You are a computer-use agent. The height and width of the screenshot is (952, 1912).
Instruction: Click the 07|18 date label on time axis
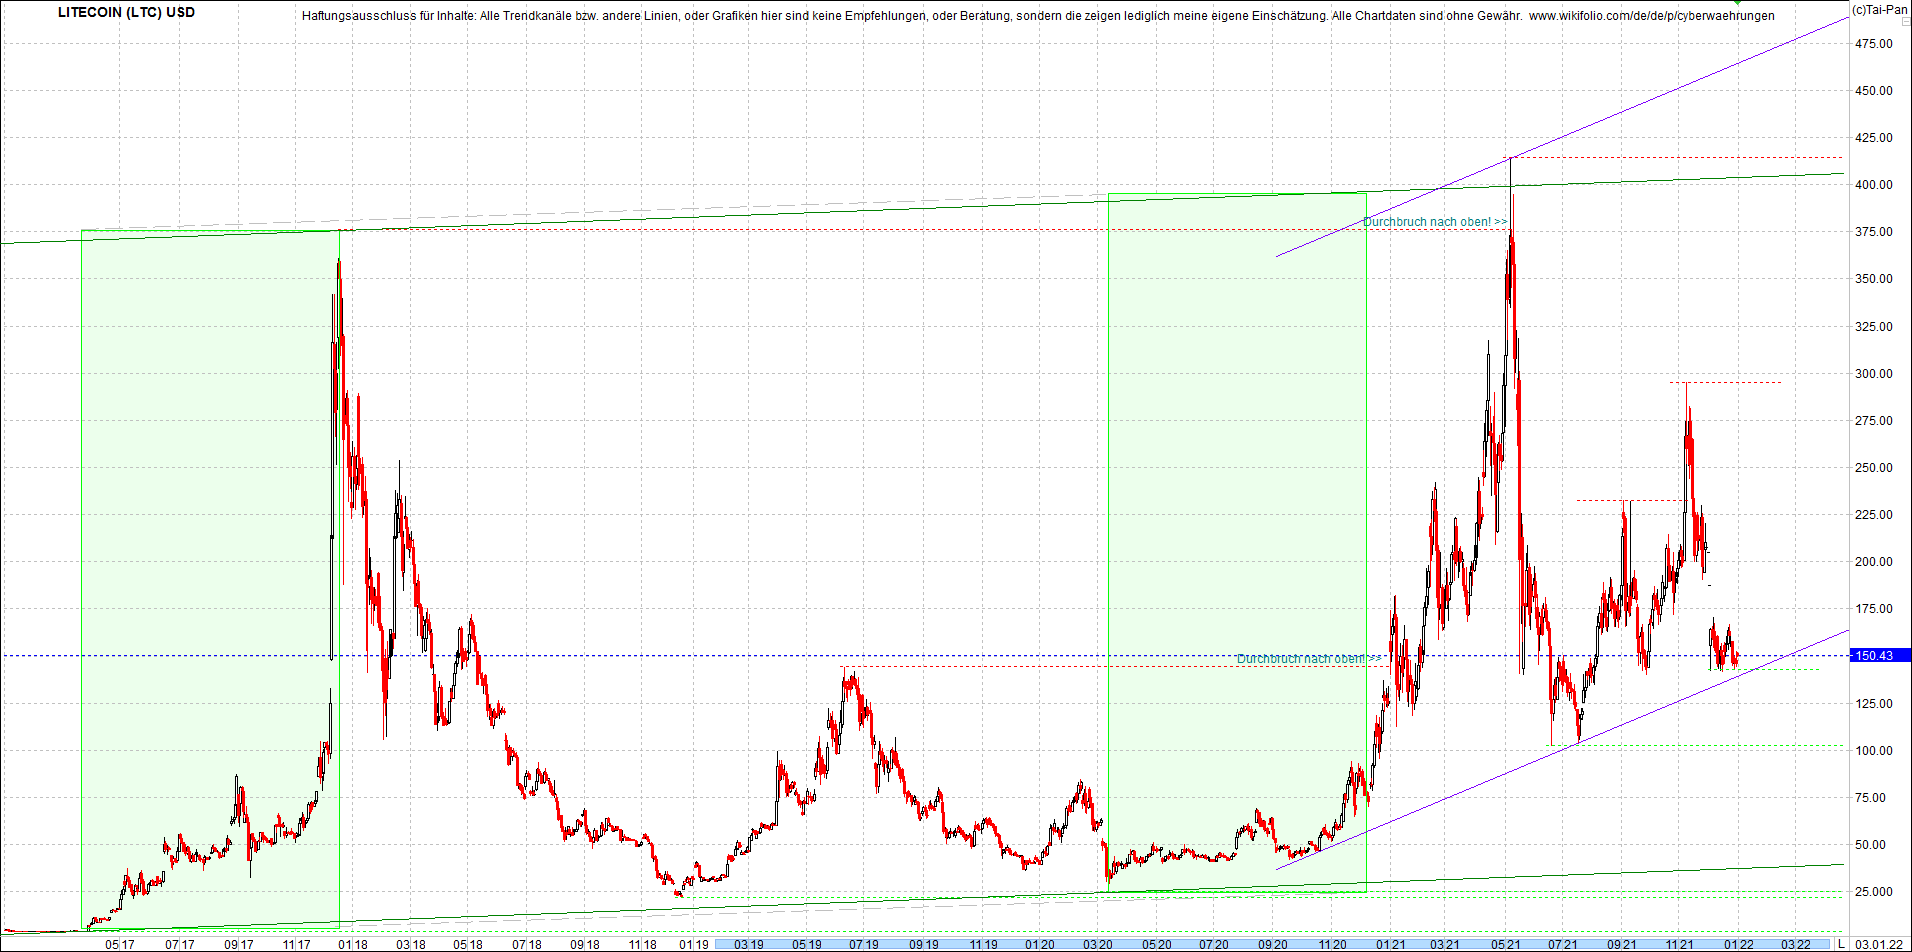(x=526, y=944)
